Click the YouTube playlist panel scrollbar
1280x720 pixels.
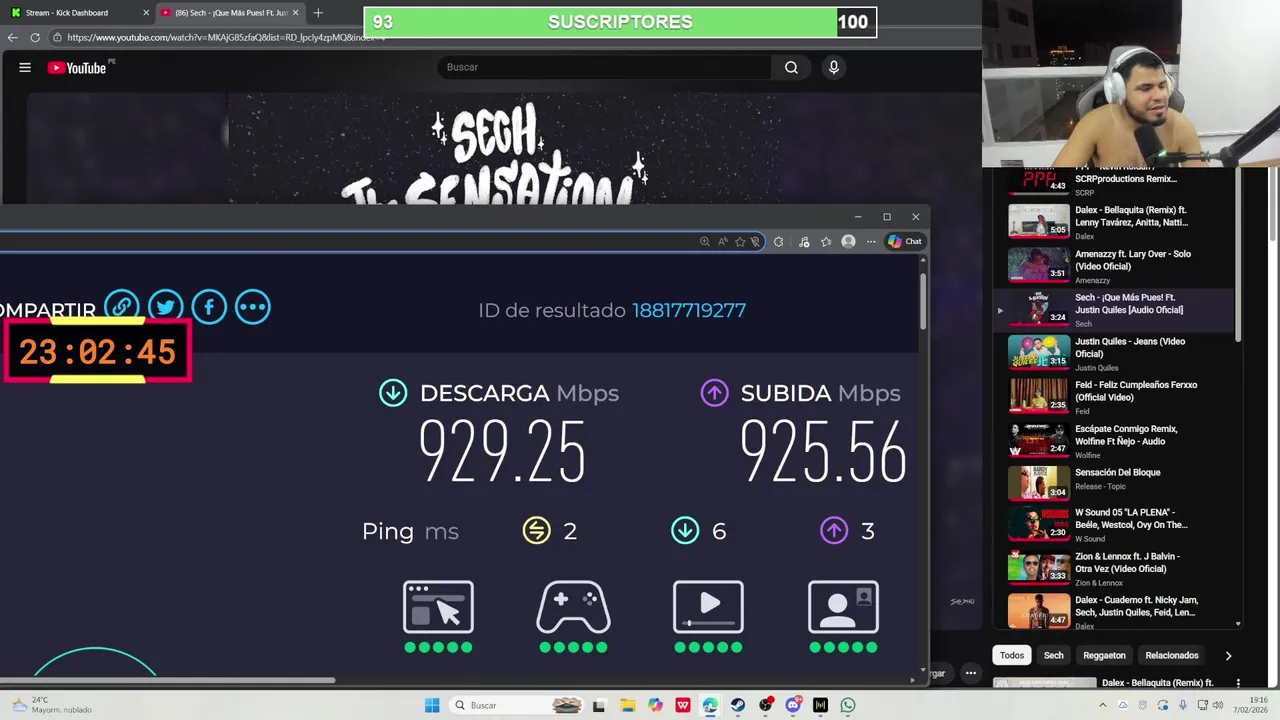click(1239, 255)
